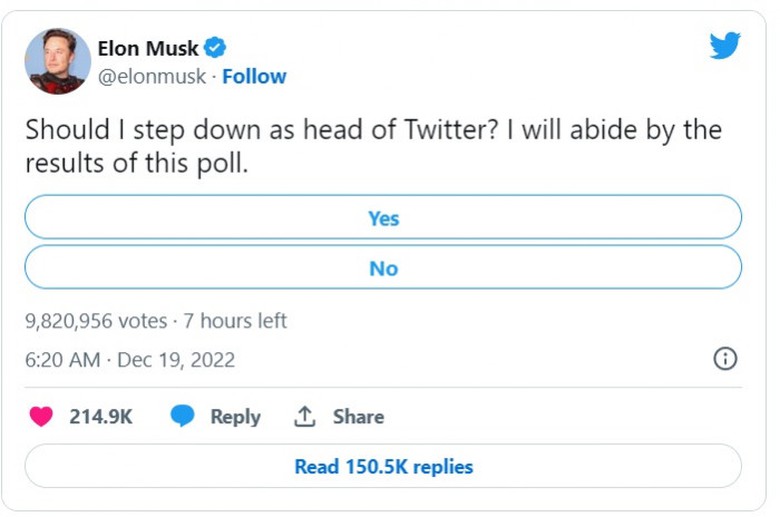Viewport: 780px width, 517px height.
Task: Like the tweet with the heart icon
Action: click(x=41, y=417)
